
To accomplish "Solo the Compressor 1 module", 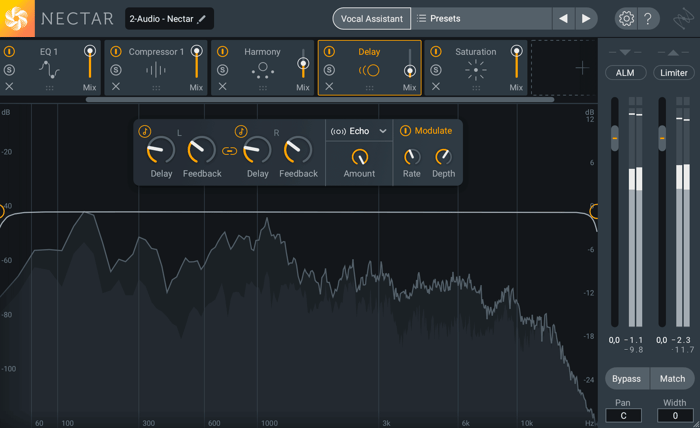I will (116, 70).
